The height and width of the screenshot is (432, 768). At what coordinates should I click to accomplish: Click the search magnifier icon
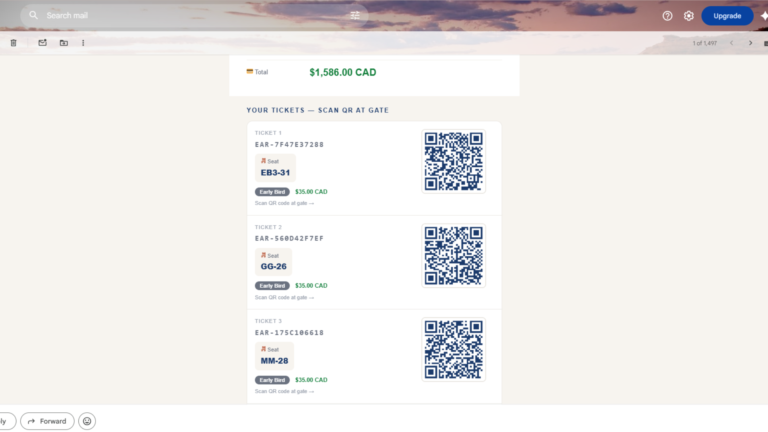coord(33,15)
